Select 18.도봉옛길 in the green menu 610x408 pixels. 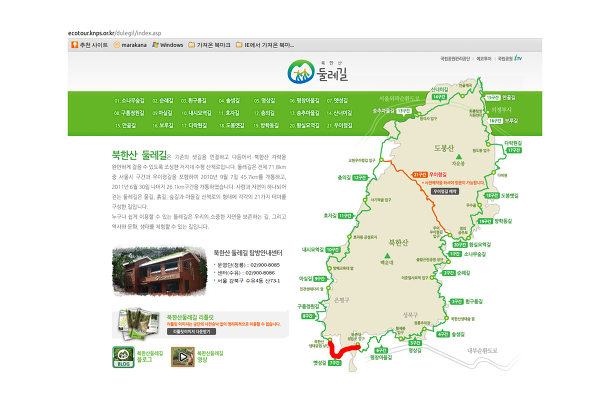[231, 126]
